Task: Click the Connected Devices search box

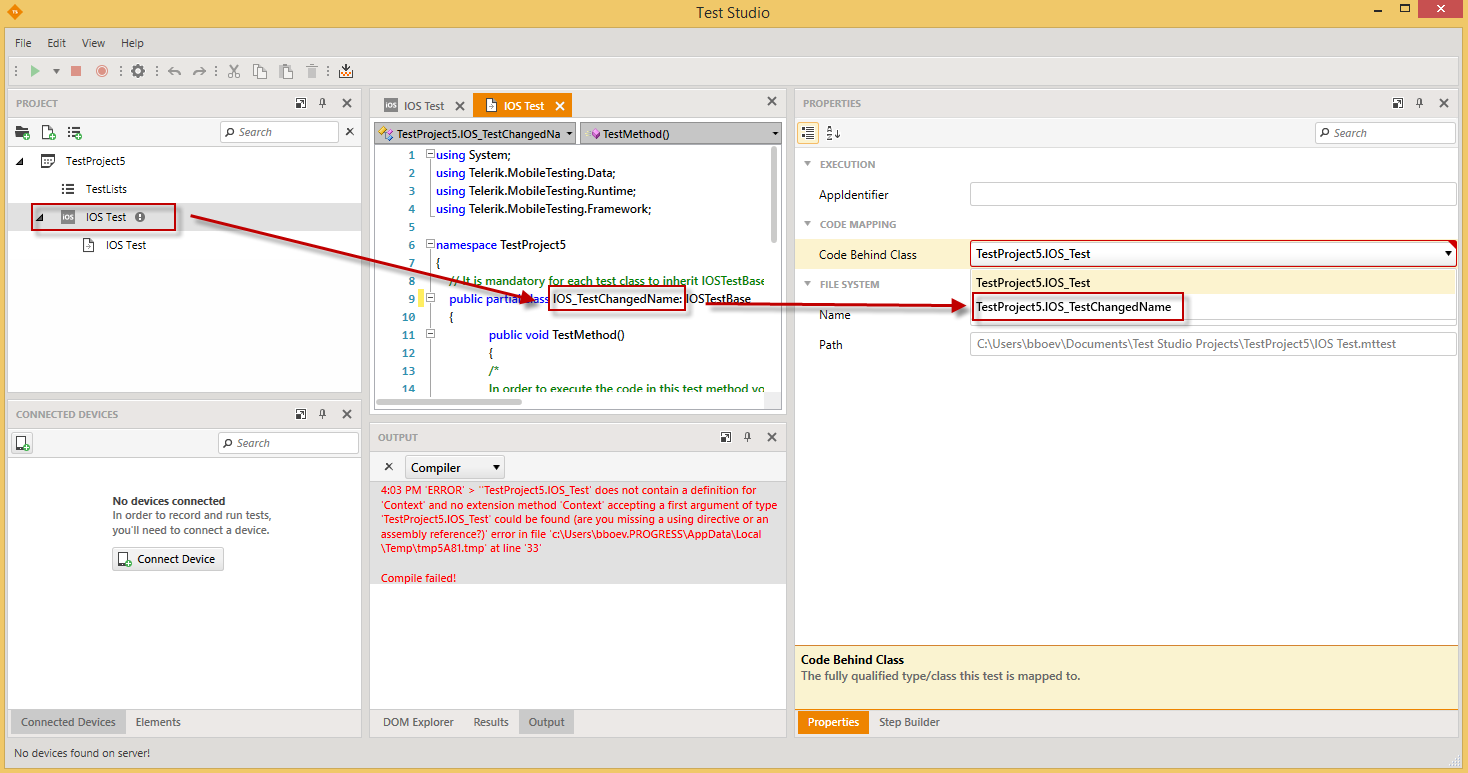Action: click(x=288, y=443)
